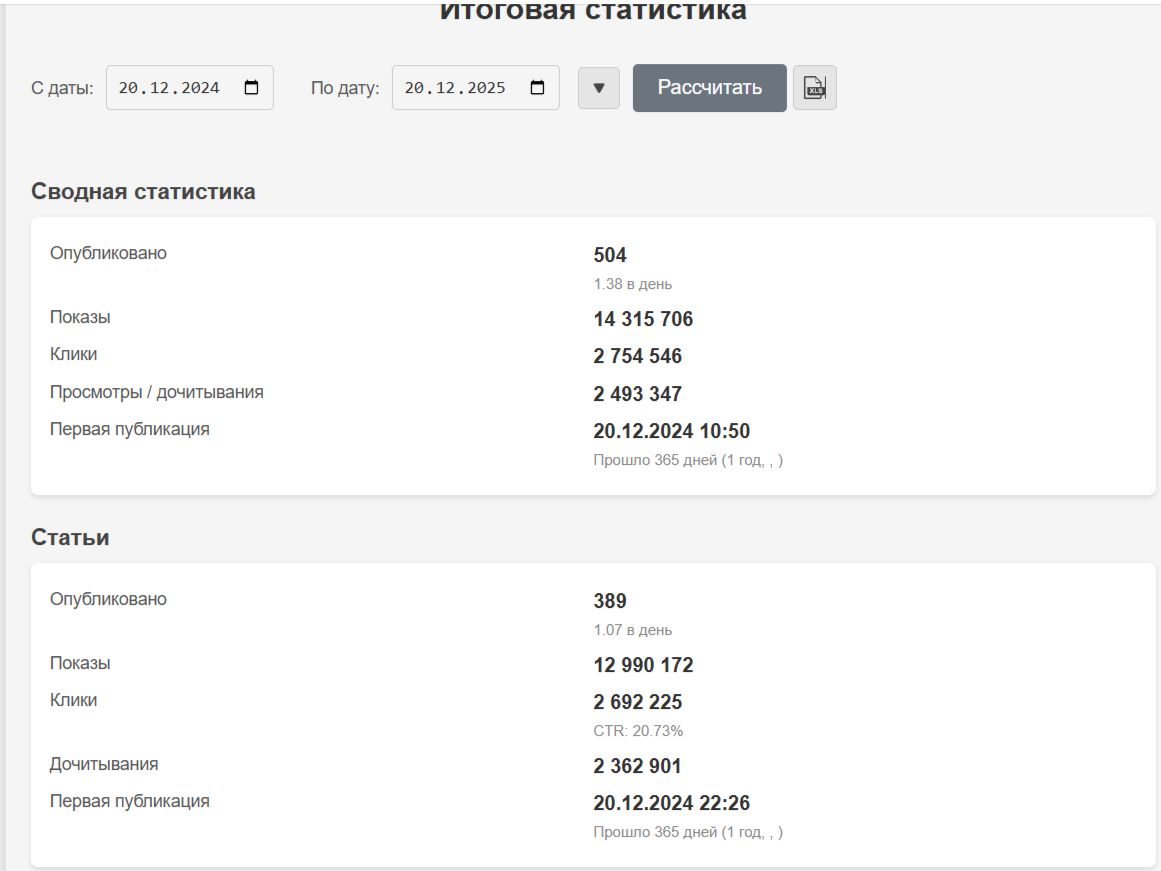Export statistics to XLS file
1161x871 pixels.
tap(815, 88)
